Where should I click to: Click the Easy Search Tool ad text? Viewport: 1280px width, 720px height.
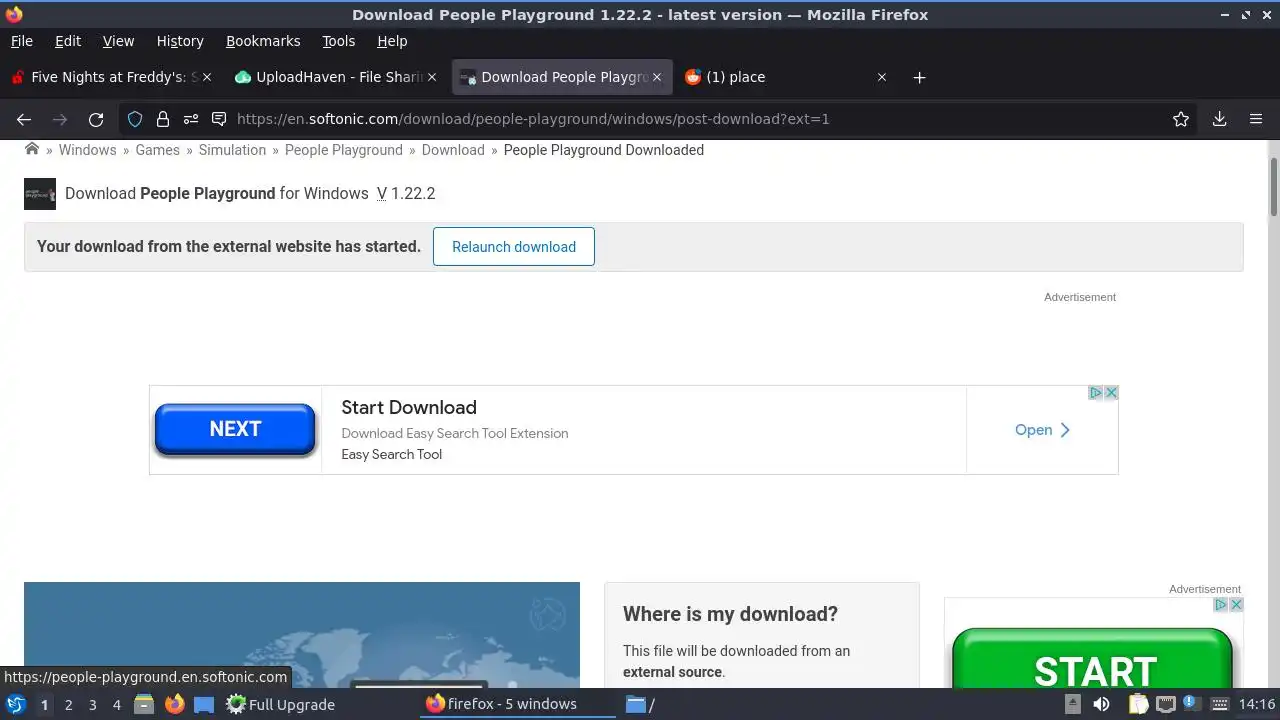click(391, 454)
